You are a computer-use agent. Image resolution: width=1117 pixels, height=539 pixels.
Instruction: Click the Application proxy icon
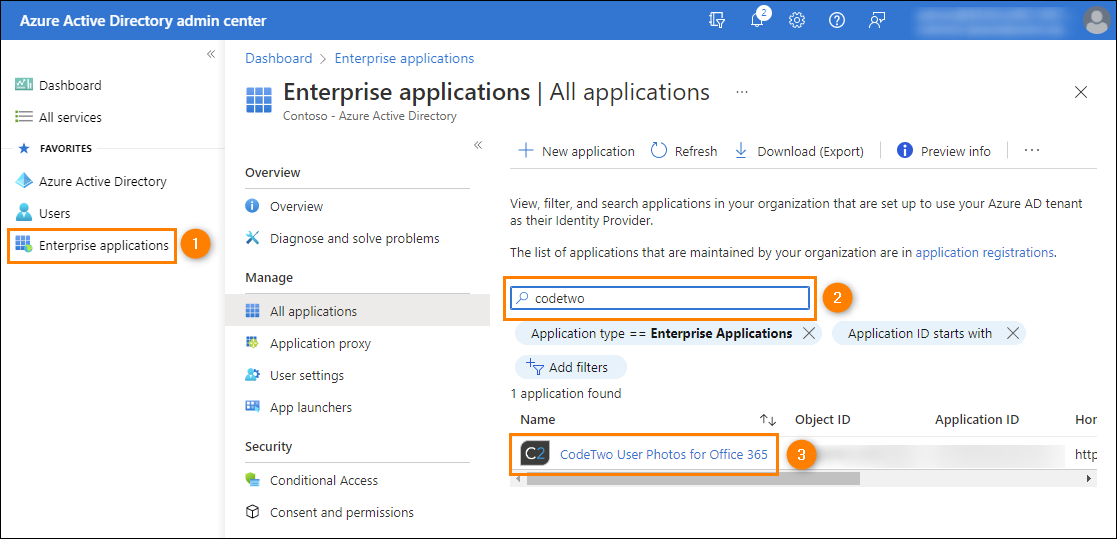click(252, 343)
